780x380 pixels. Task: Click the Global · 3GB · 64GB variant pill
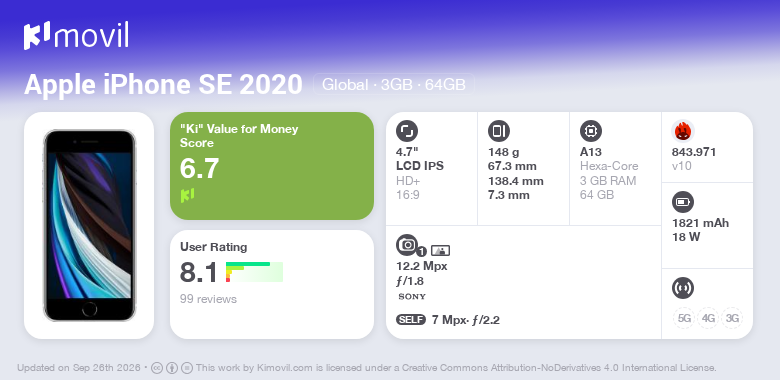(393, 85)
